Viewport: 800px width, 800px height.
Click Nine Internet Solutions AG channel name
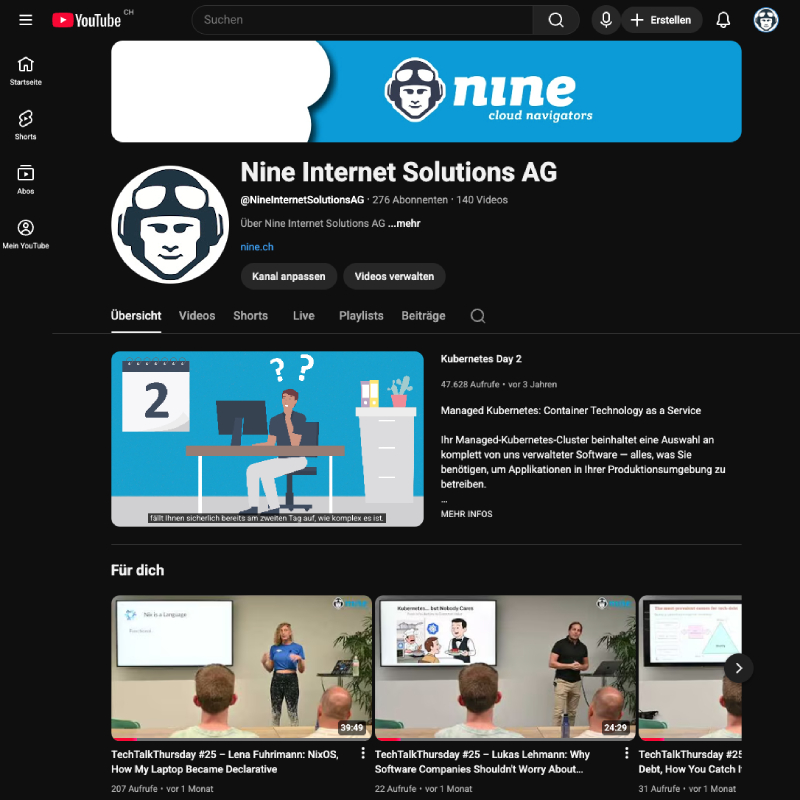click(x=399, y=172)
